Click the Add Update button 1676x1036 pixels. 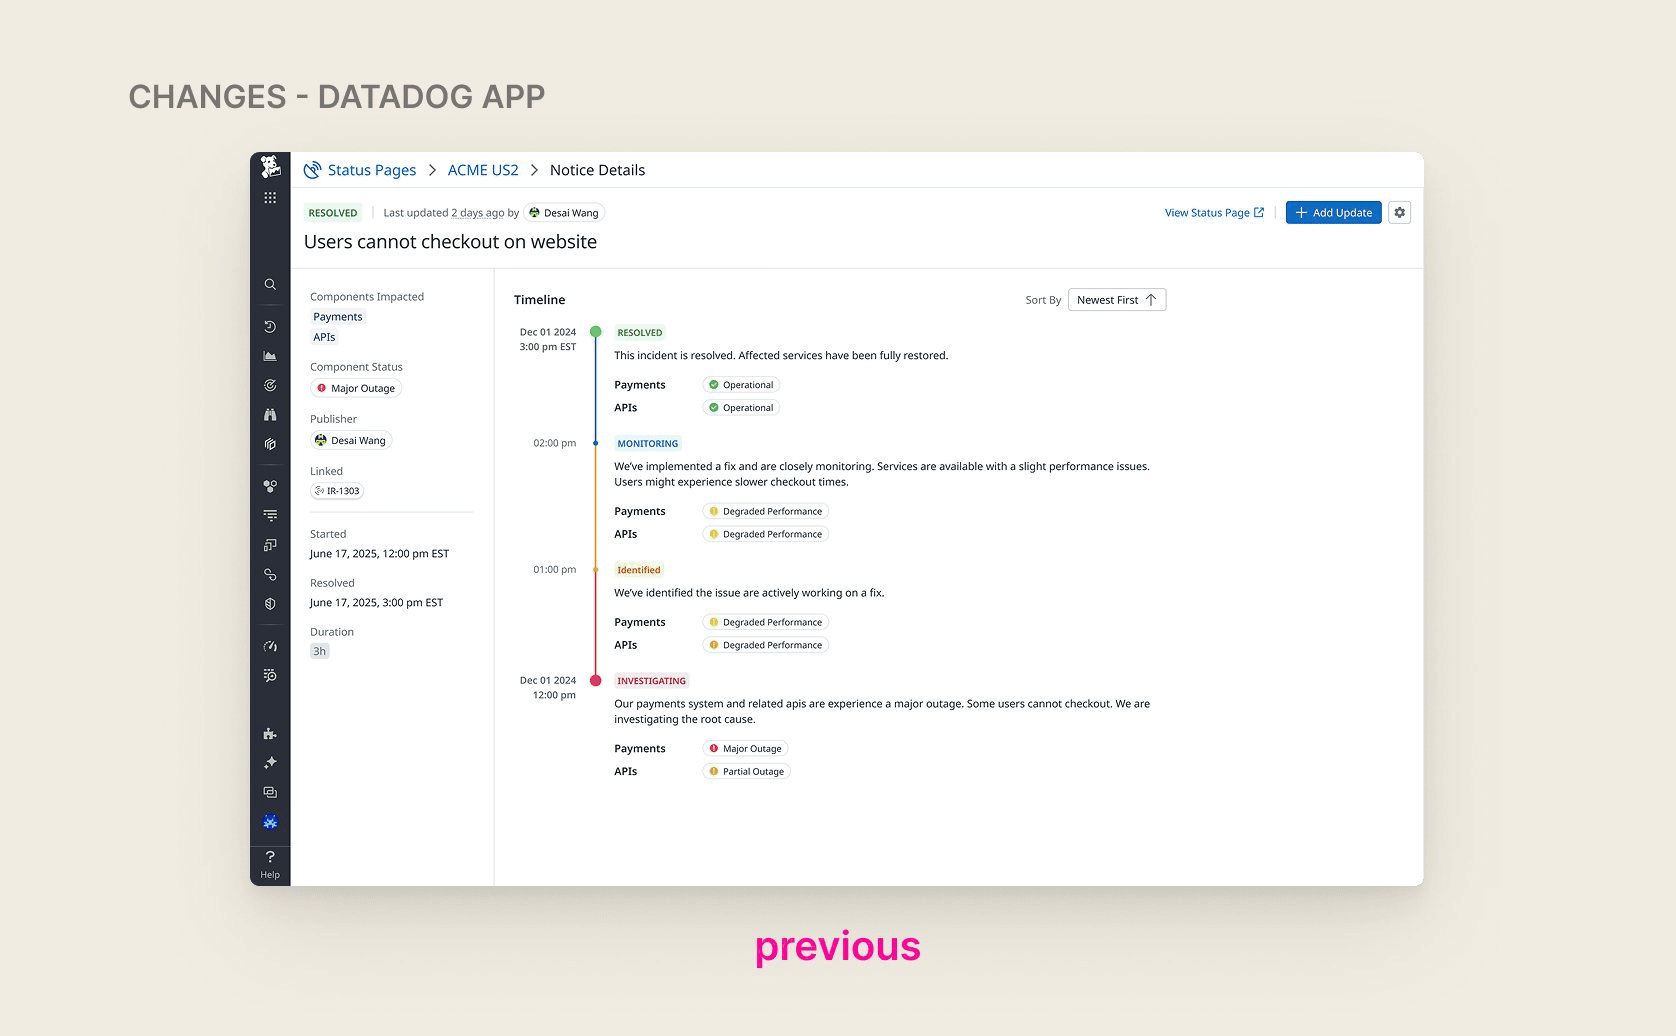pos(1333,212)
